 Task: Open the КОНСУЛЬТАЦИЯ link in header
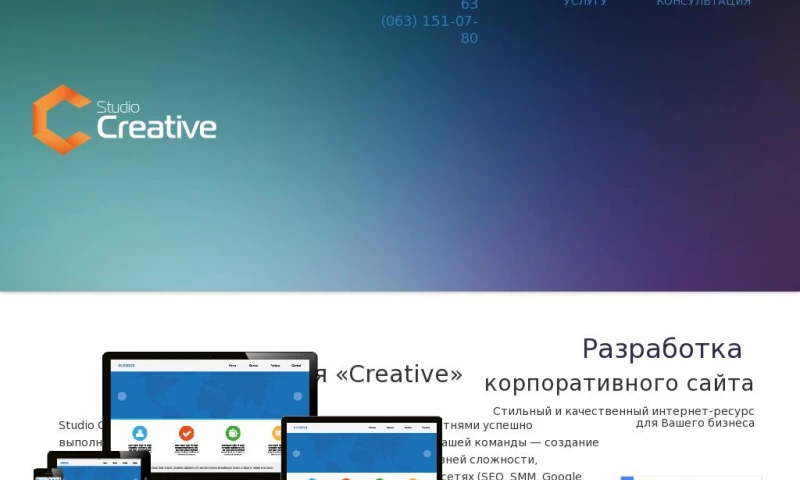tap(703, 3)
